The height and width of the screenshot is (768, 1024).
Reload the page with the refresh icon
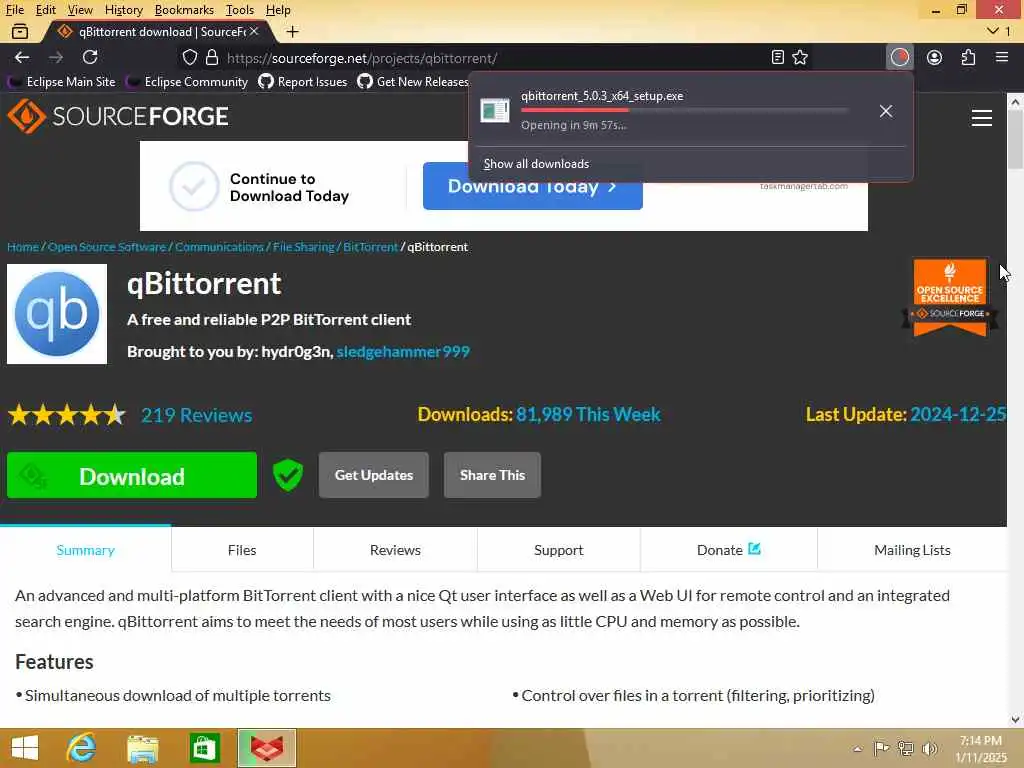click(x=90, y=57)
